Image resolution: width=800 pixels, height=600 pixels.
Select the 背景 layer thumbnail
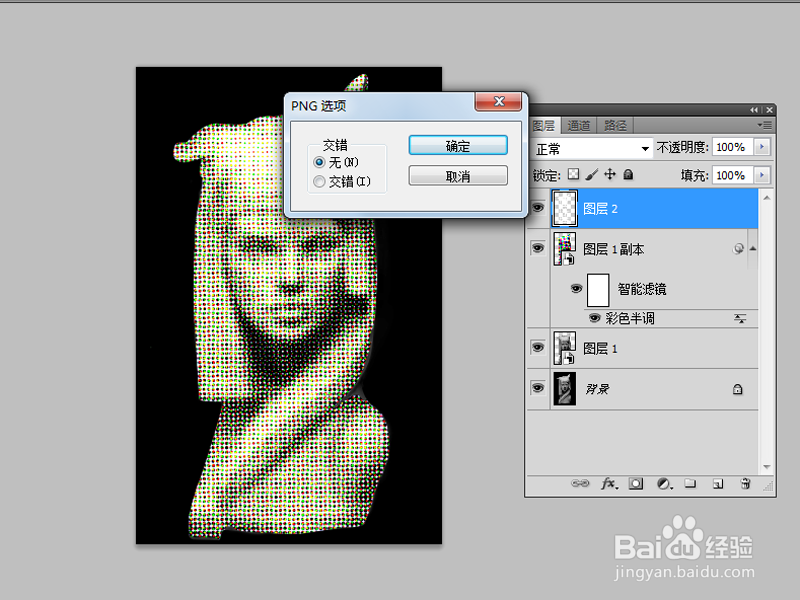click(x=564, y=389)
